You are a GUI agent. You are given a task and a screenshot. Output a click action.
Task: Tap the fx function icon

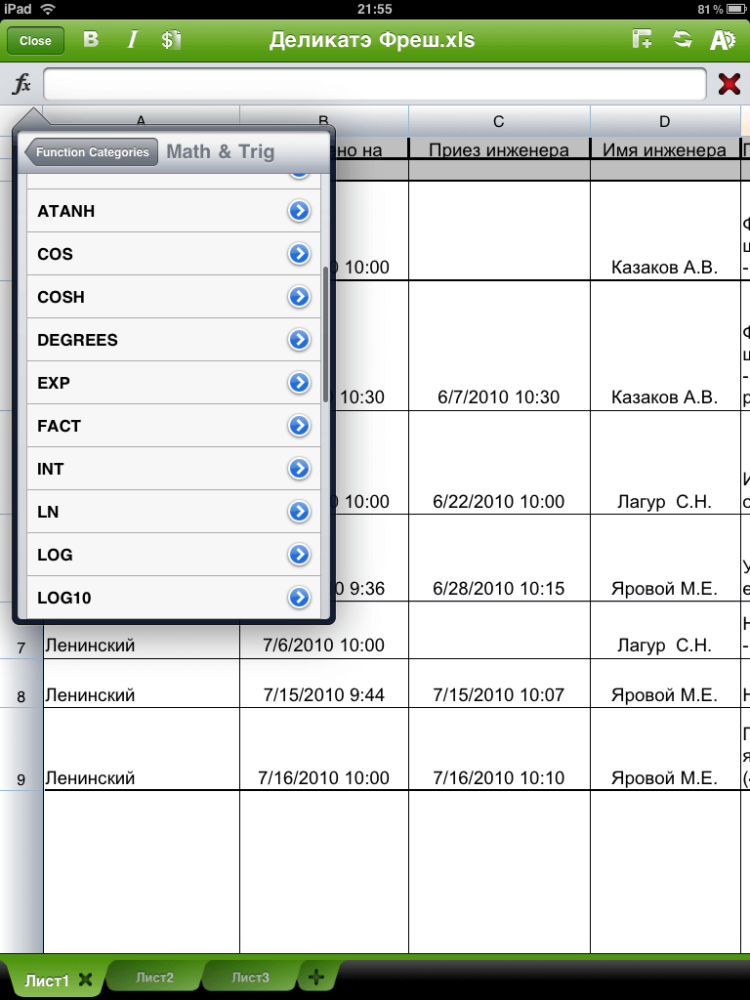[21, 84]
